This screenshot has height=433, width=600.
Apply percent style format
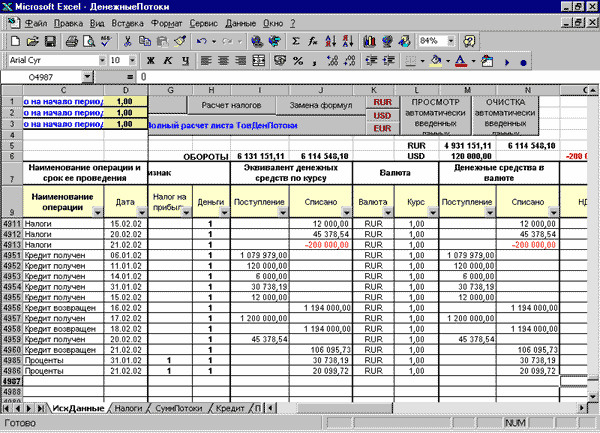point(298,61)
